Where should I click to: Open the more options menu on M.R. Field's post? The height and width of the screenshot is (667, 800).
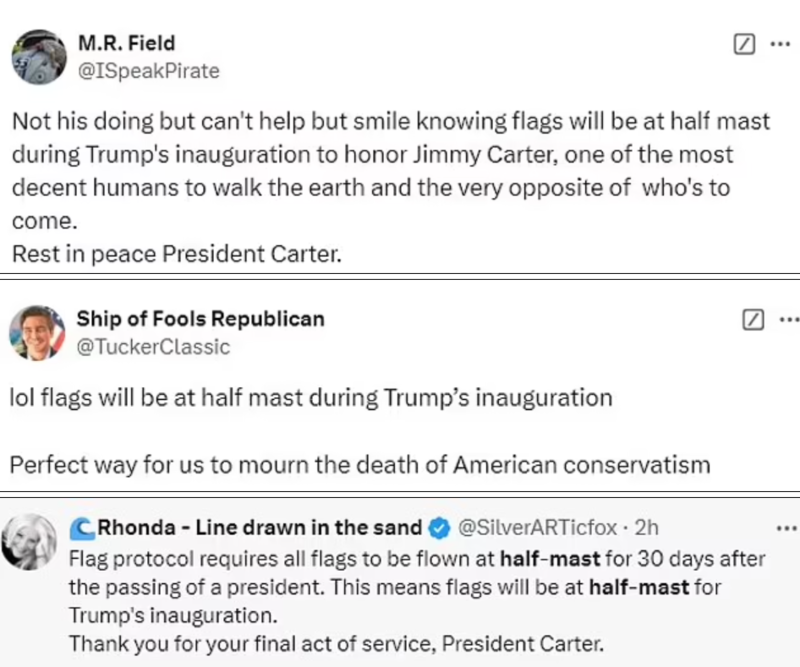coord(780,44)
